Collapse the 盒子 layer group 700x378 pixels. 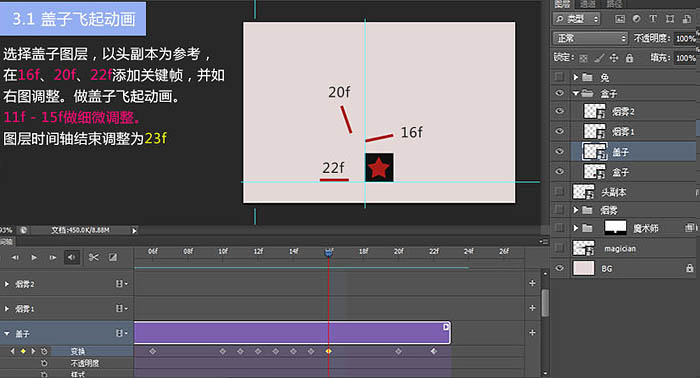576,93
